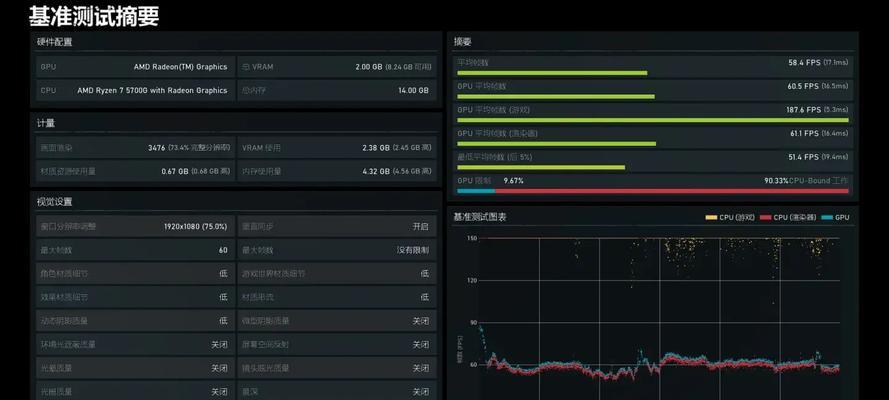Click the 游戏世界材质细节 row's 低 value

coord(425,274)
